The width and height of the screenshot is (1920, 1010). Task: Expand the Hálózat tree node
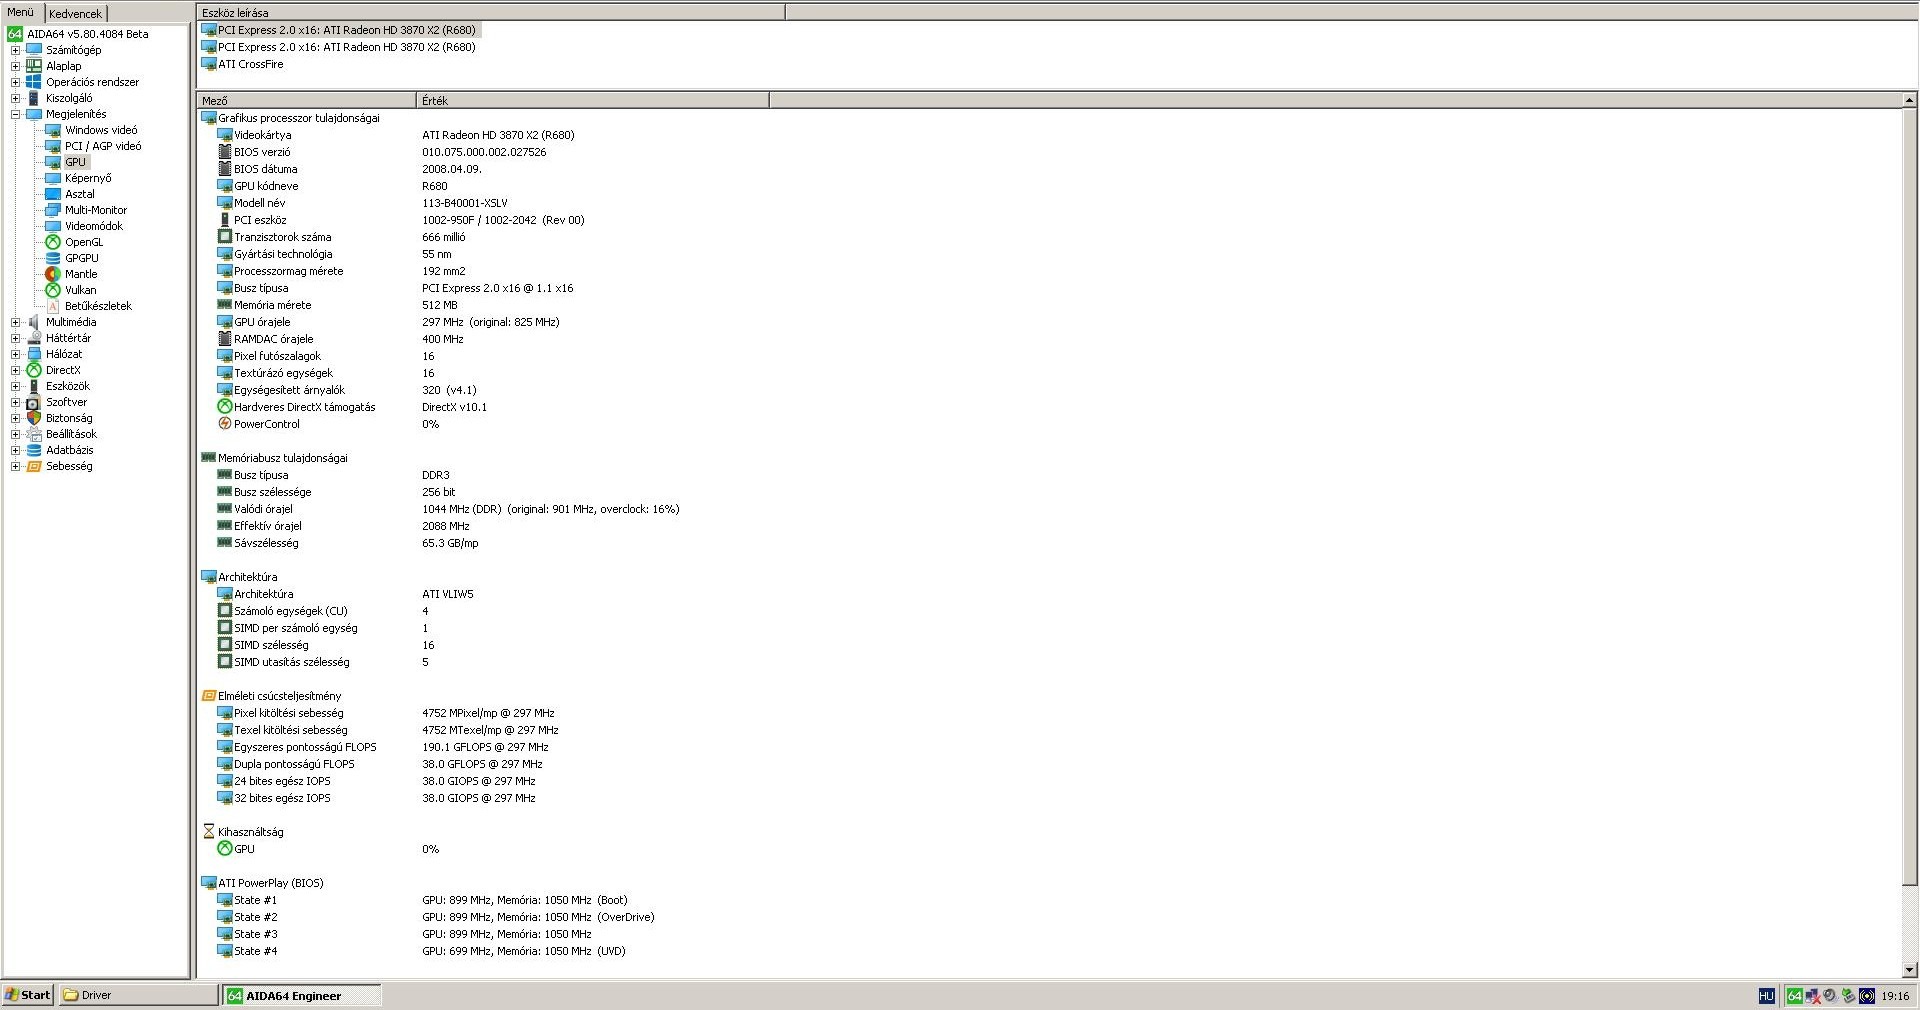point(15,354)
